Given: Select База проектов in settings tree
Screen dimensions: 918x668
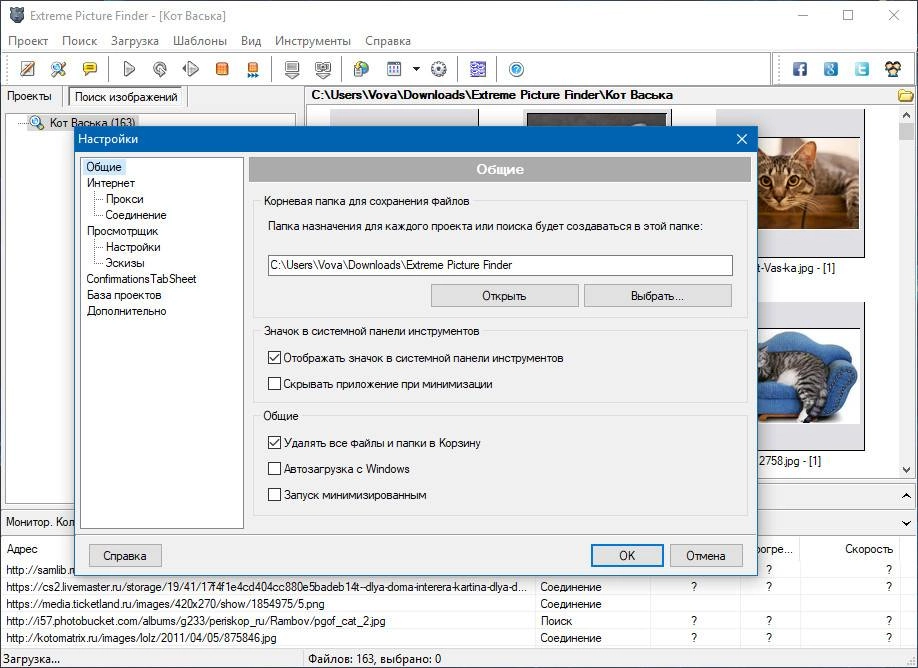Looking at the screenshot, I should (124, 295).
